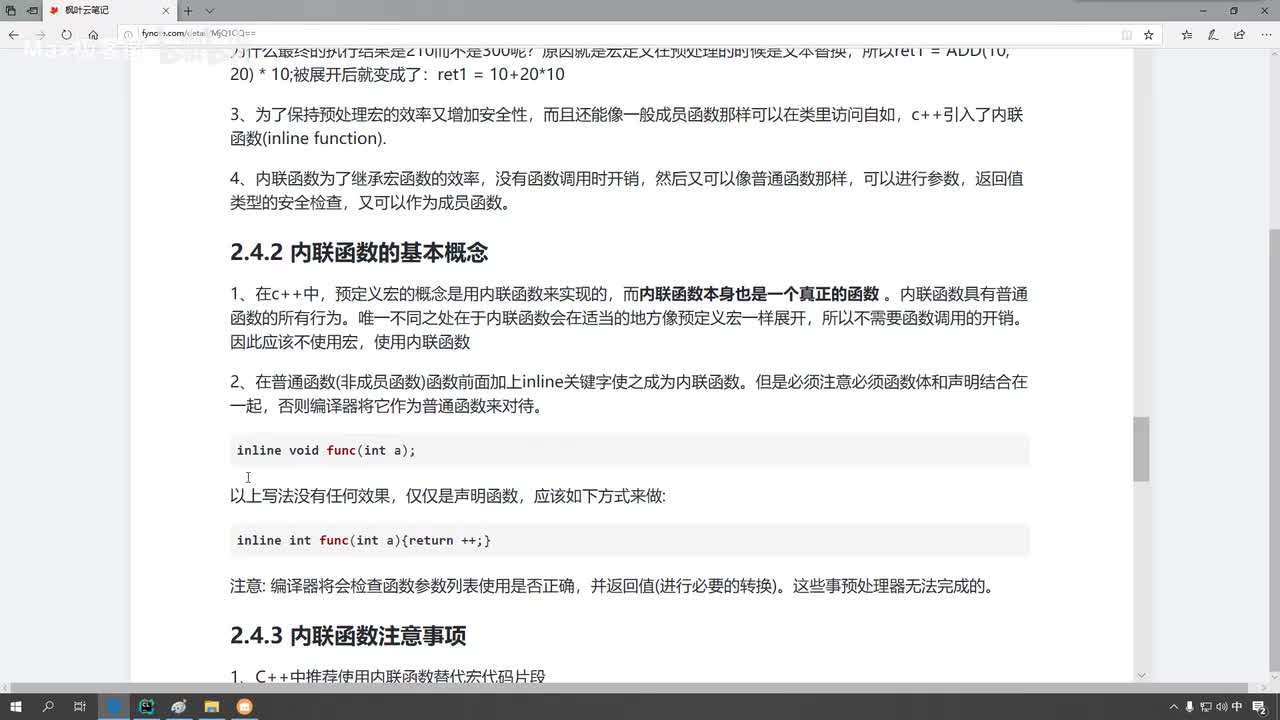Refresh the current page
1280x720 pixels.
click(66, 34)
